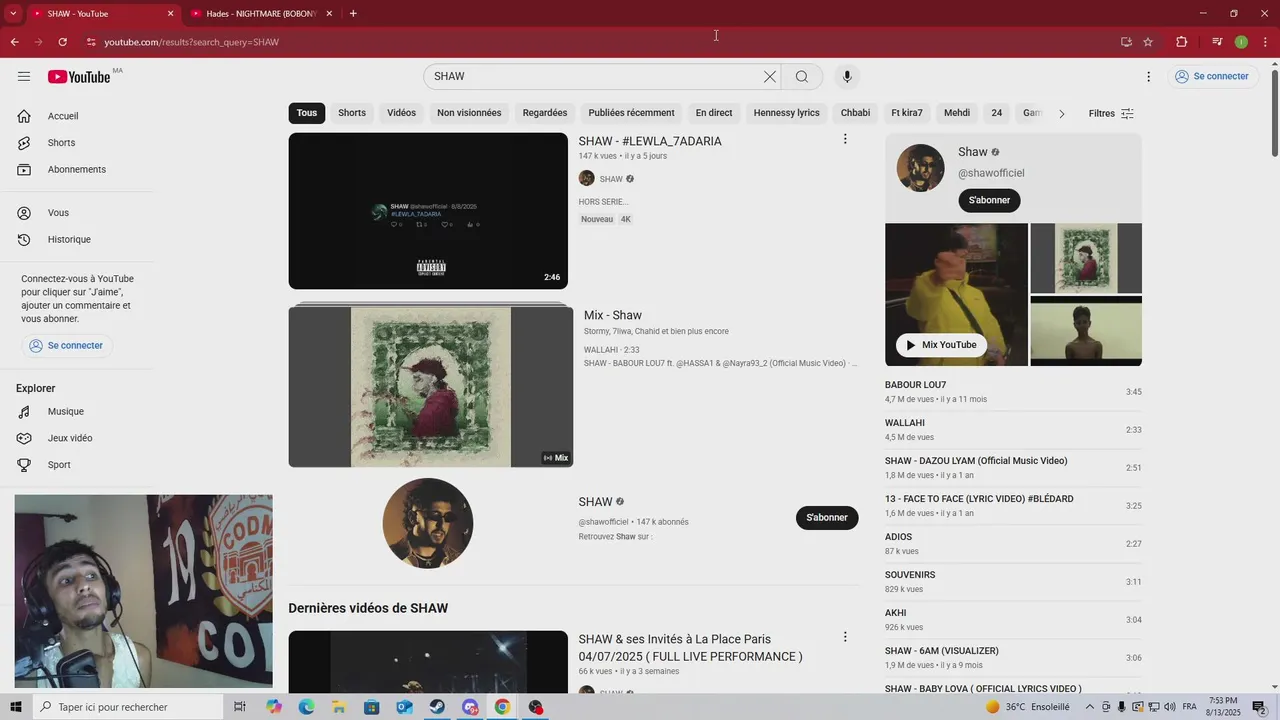The height and width of the screenshot is (720, 1280).
Task: Select the Tous filter chip
Action: (x=307, y=113)
